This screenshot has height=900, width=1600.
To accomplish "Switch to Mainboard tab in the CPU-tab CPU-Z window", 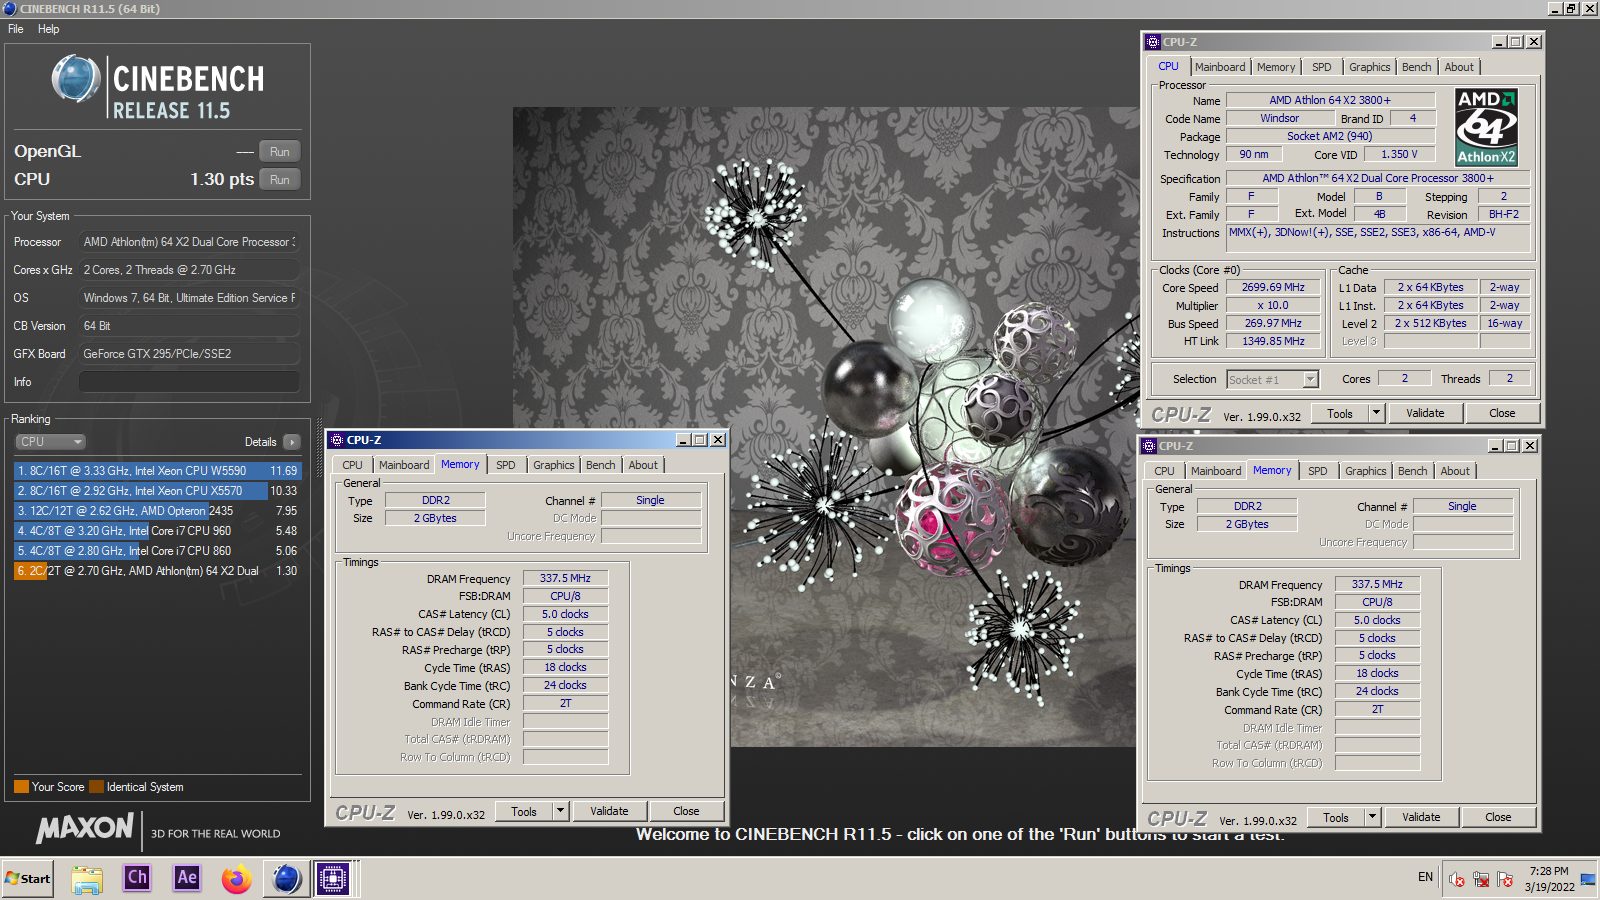I will point(1220,67).
